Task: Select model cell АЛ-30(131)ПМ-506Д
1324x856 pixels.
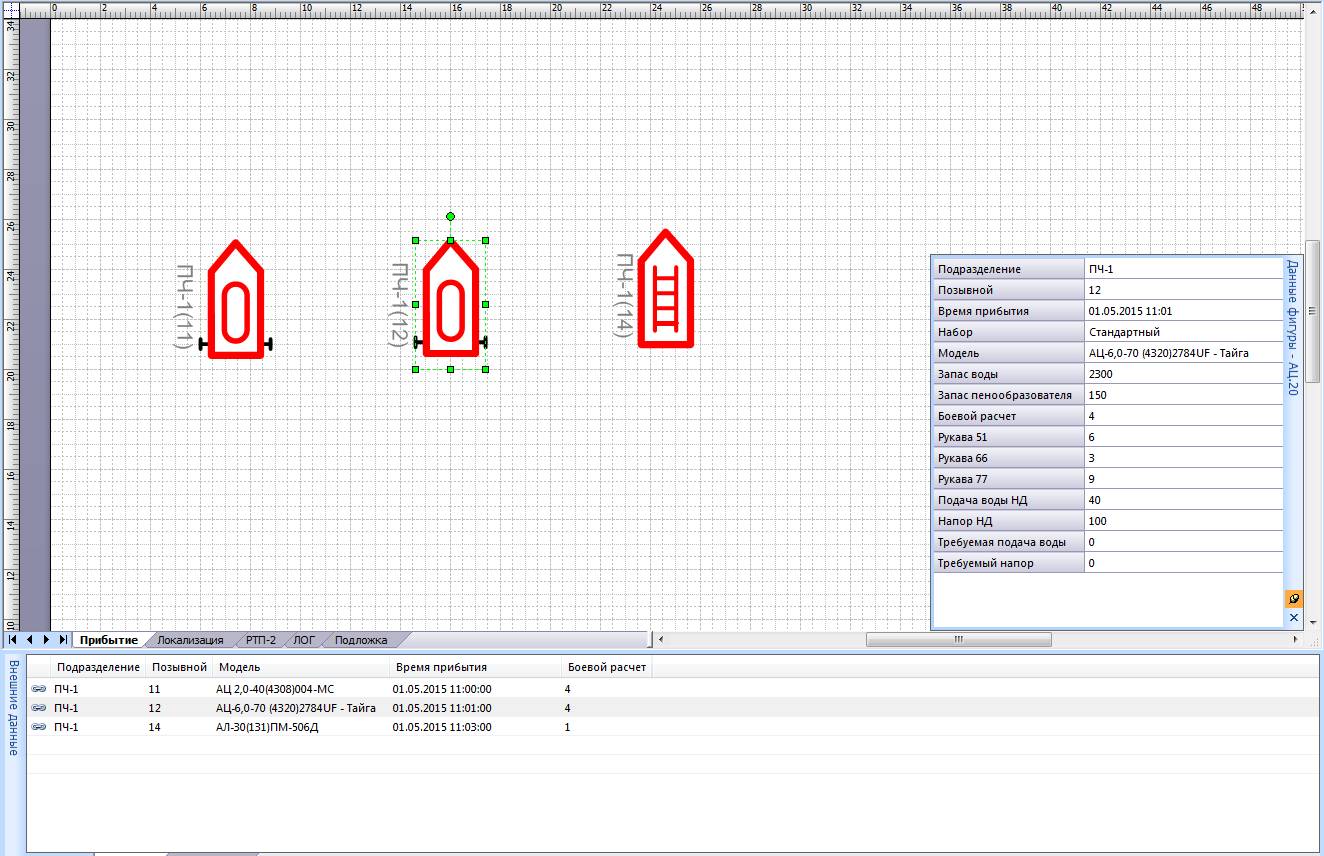Action: tap(268, 727)
